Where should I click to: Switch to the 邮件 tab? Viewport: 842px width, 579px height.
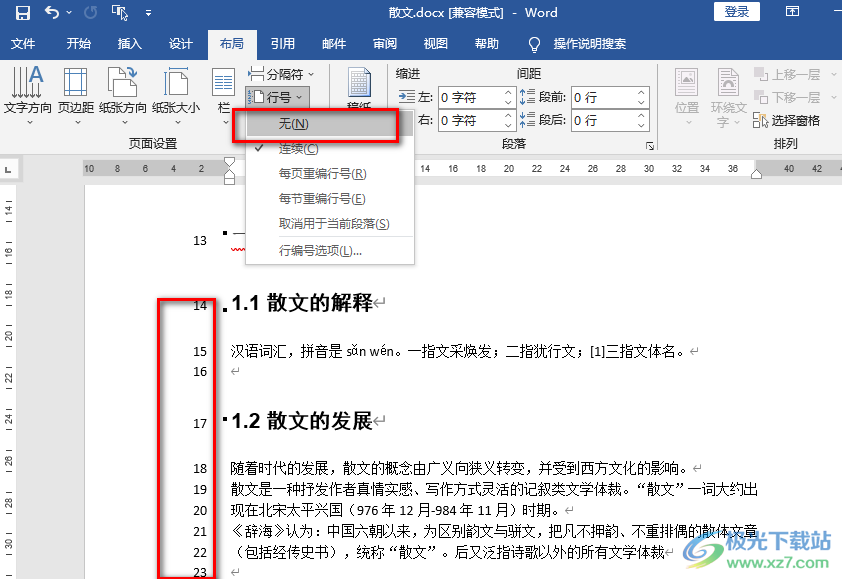point(333,44)
